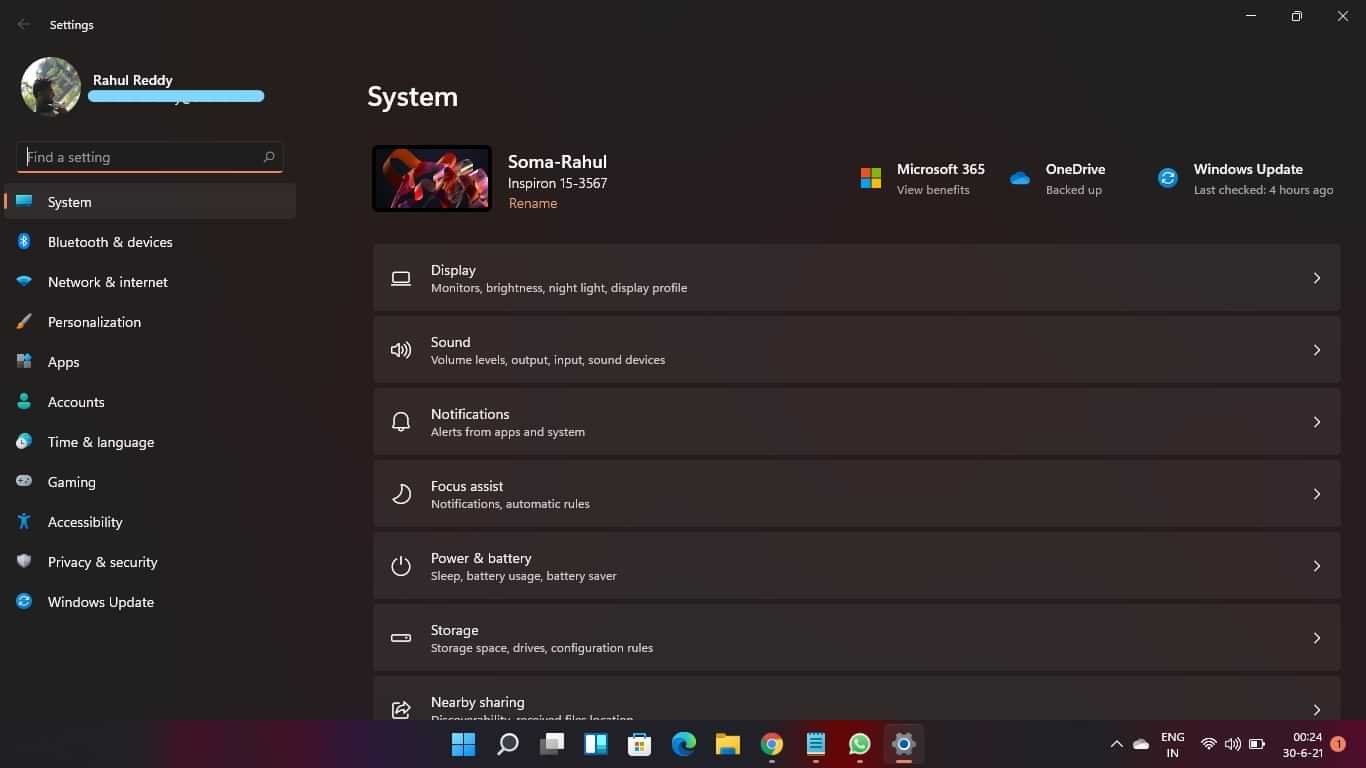Screen dimensions: 1366x768
Task: Focus the Find a setting box
Action: click(150, 157)
